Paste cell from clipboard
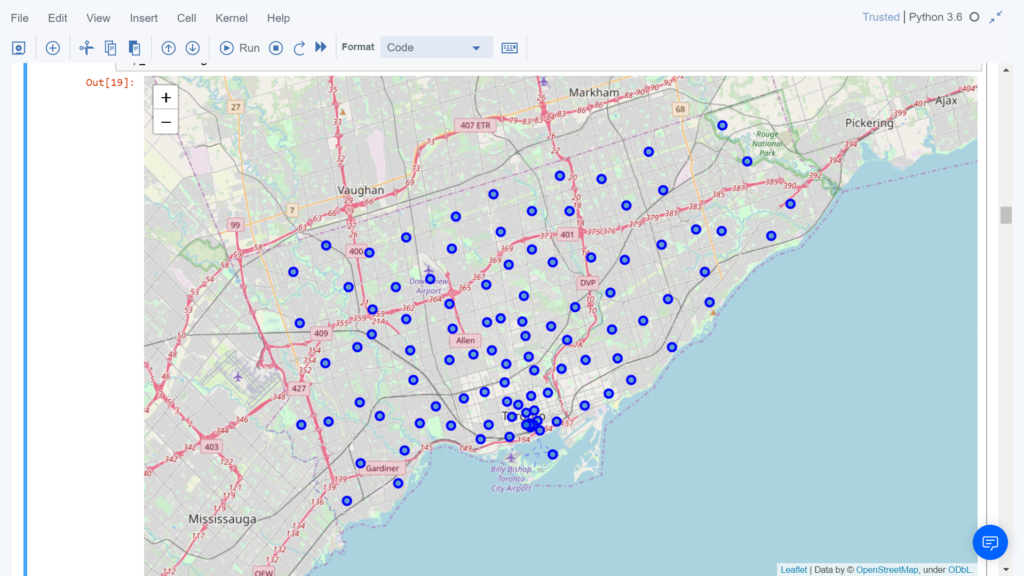 tap(134, 47)
